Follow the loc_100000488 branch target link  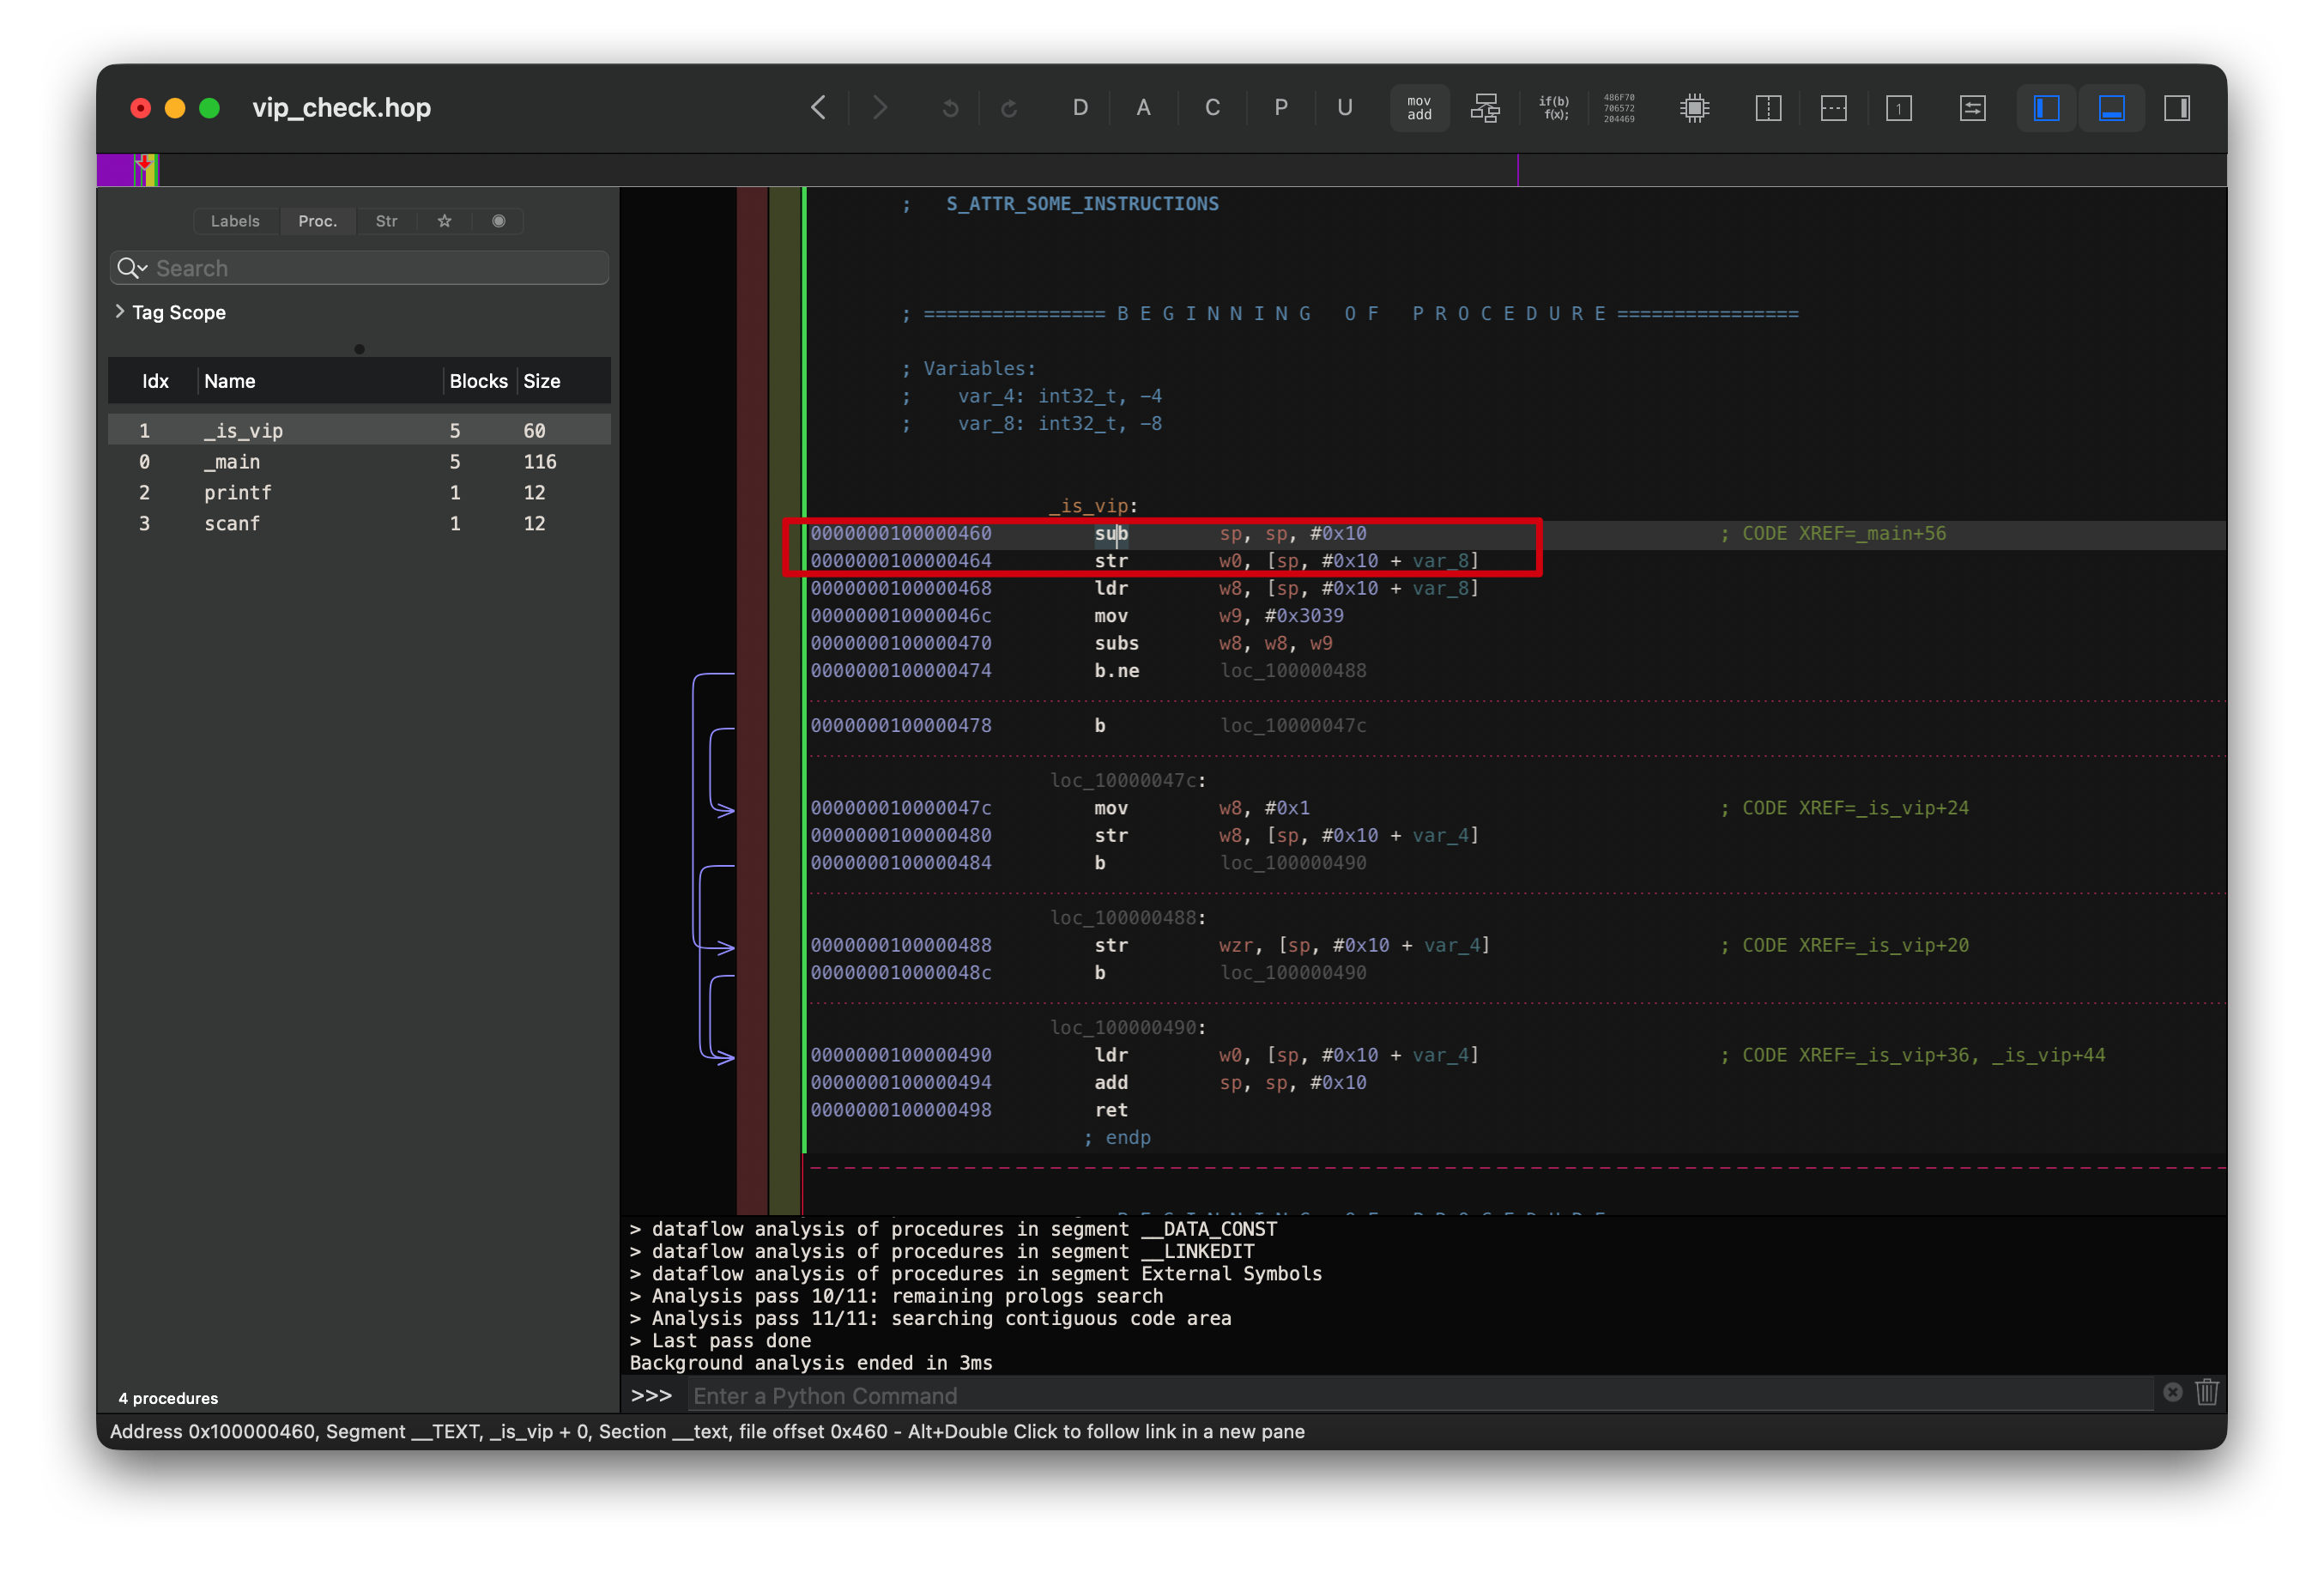pos(1292,671)
